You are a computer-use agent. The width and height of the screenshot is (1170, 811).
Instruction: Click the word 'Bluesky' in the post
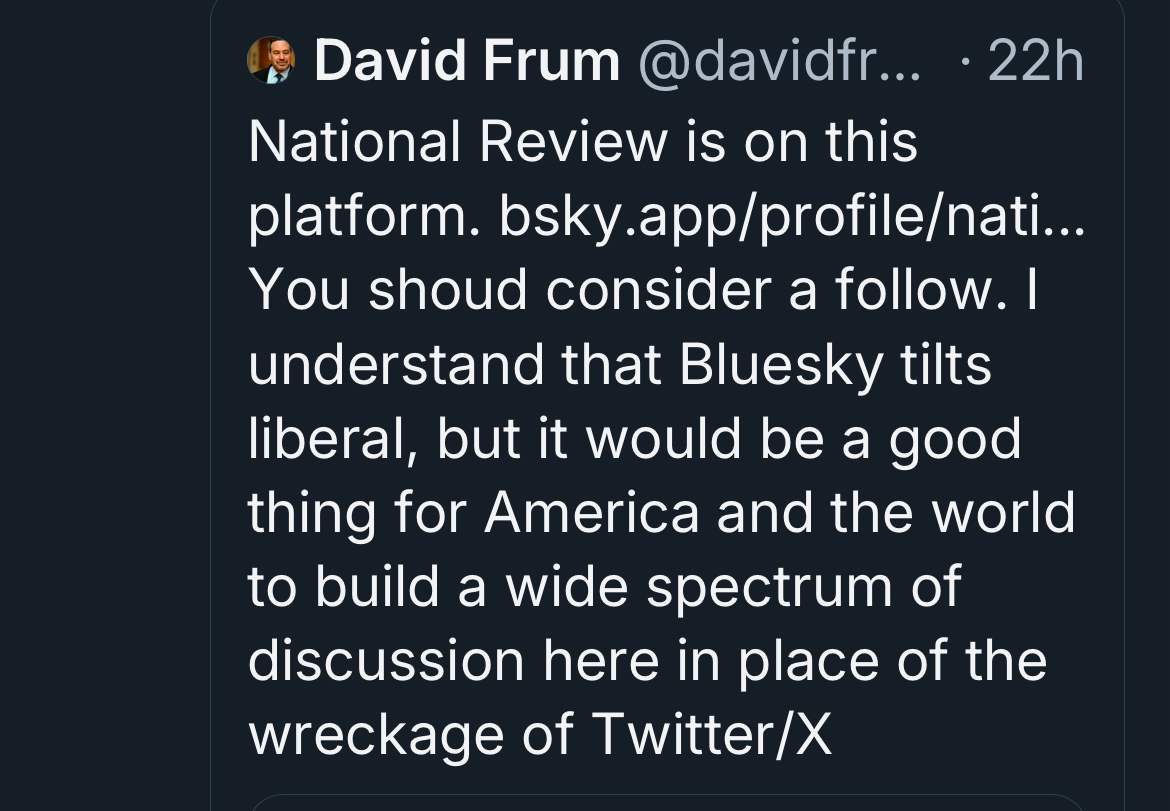(x=781, y=363)
